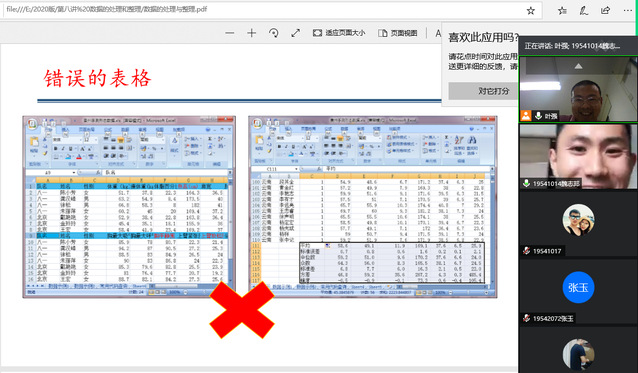The image size is (638, 373).
Task: Click 适应页面大小 fit-to-page button
Action: click(339, 33)
